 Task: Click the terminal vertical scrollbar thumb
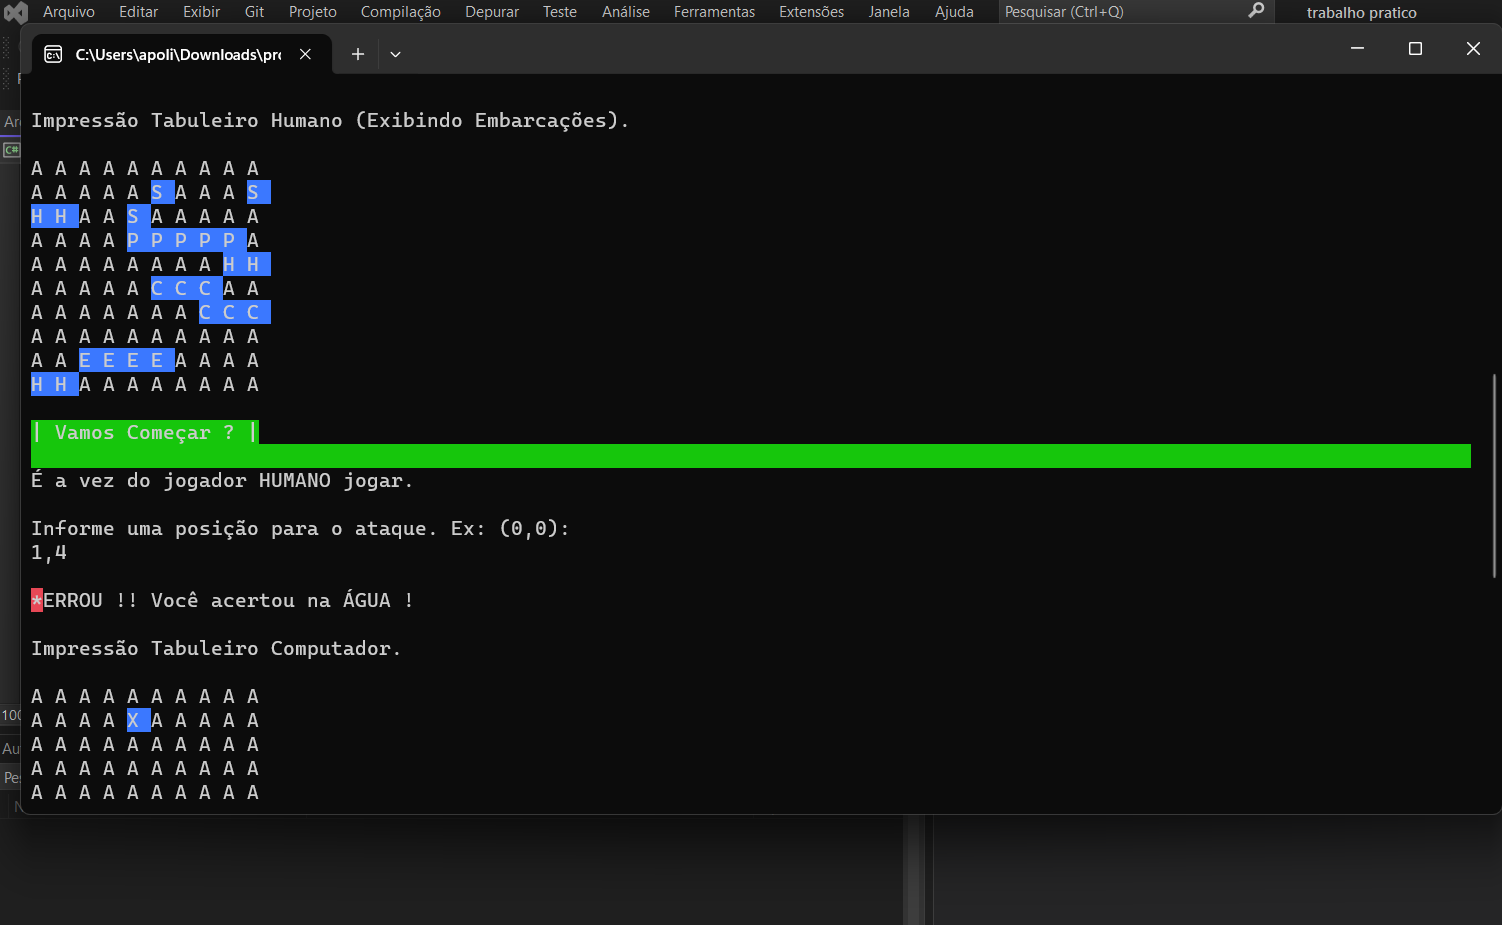pos(1494,475)
